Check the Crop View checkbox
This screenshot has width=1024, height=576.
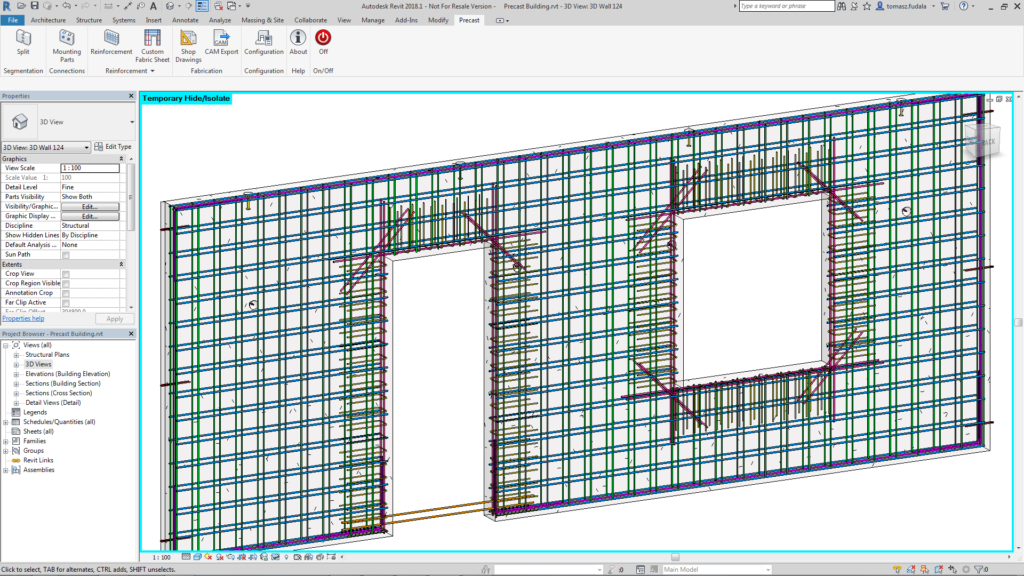(66, 274)
